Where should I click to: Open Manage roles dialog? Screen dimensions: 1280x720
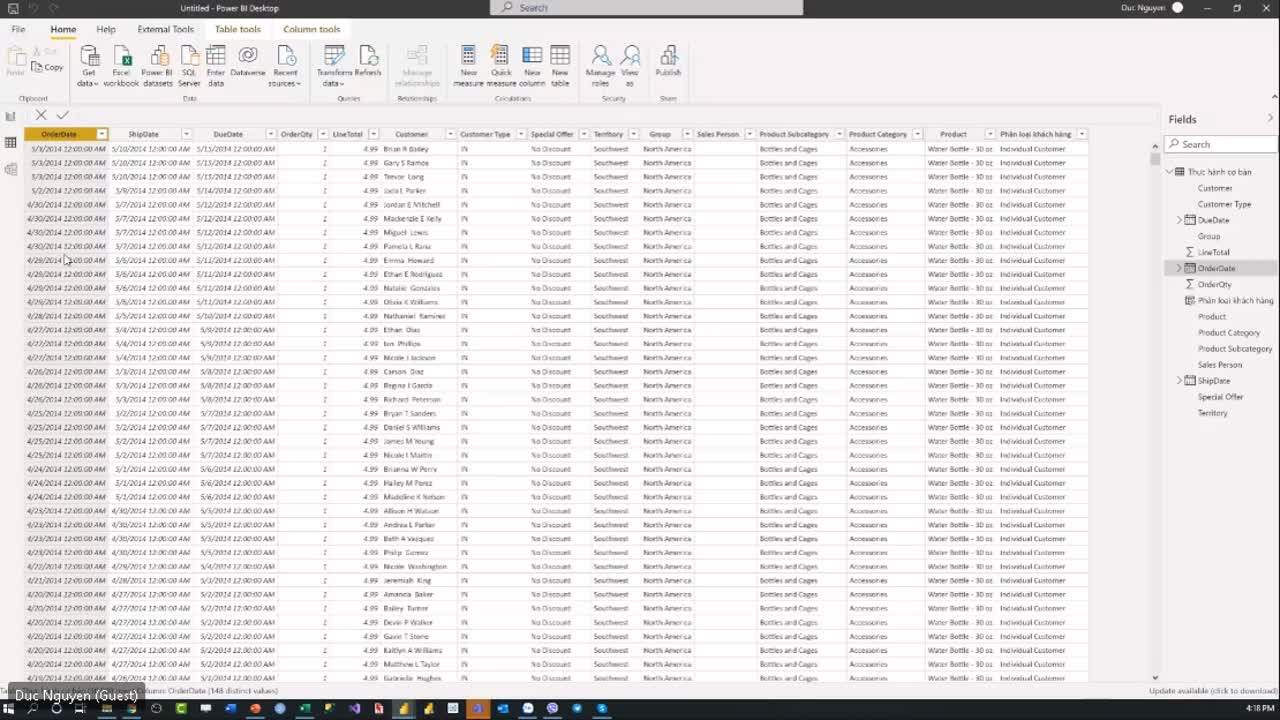tap(600, 66)
